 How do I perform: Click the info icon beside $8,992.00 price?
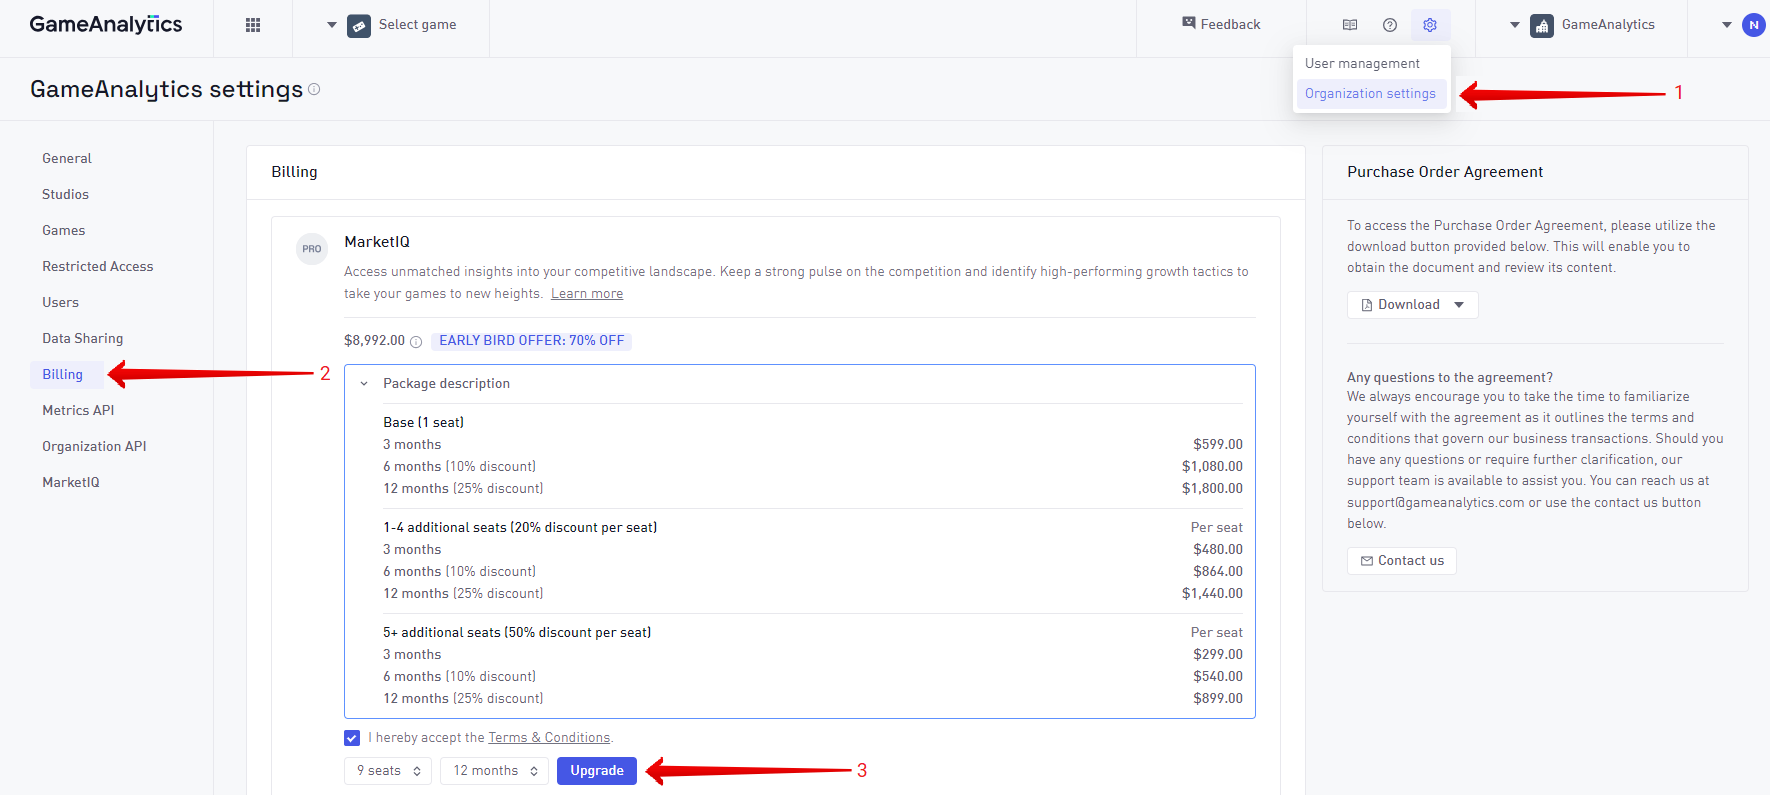tap(416, 341)
